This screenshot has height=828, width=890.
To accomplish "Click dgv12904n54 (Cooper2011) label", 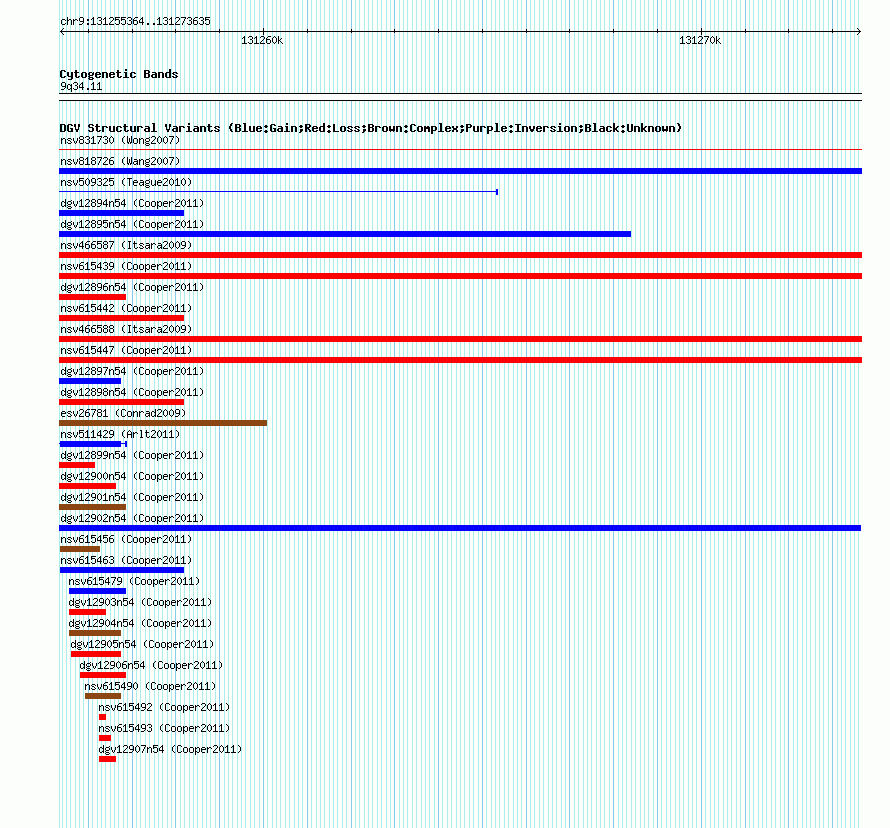I will click(140, 623).
